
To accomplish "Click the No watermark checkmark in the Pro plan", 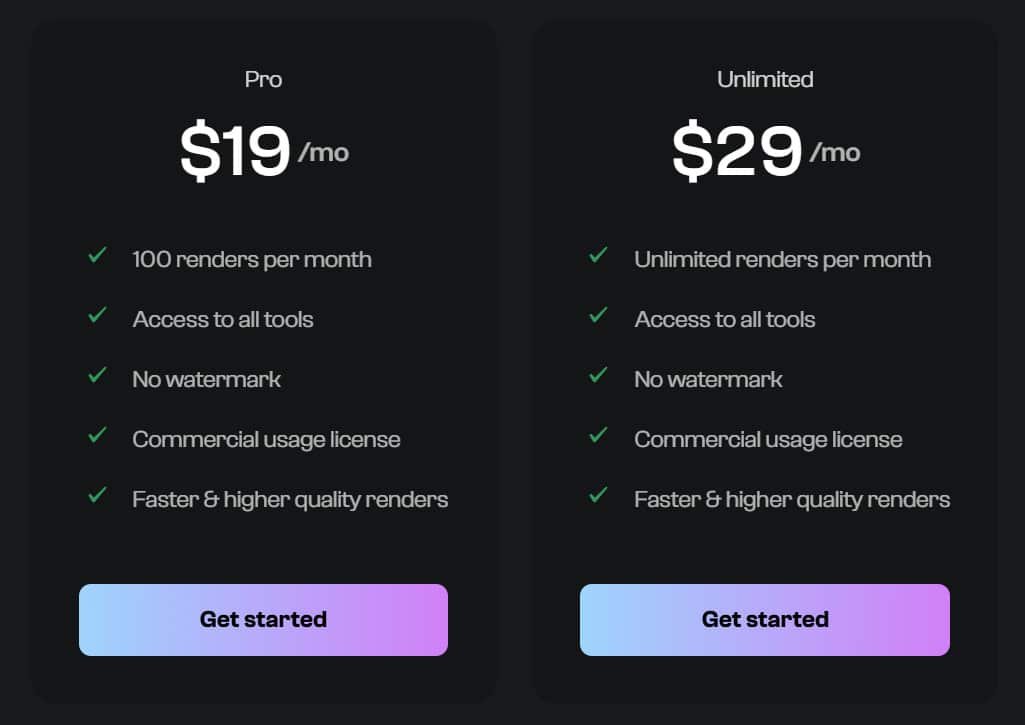I will click(97, 375).
